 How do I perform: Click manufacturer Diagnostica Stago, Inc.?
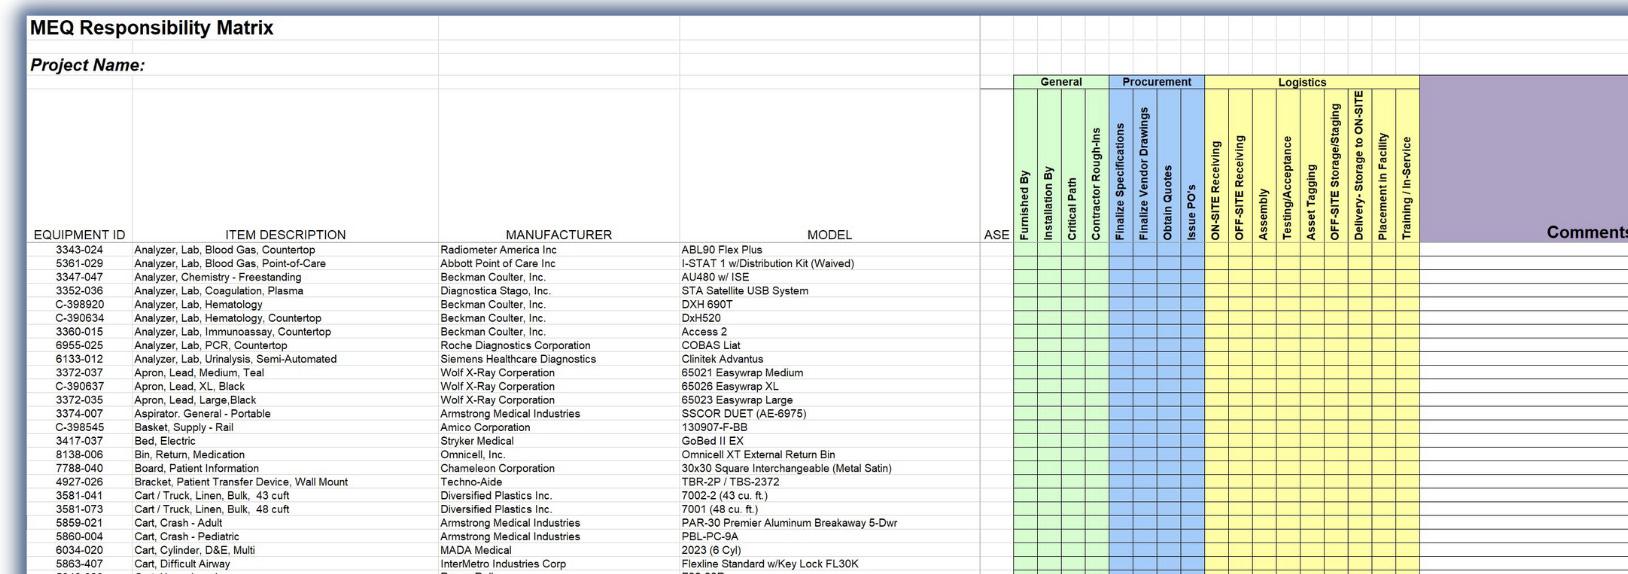(x=495, y=291)
